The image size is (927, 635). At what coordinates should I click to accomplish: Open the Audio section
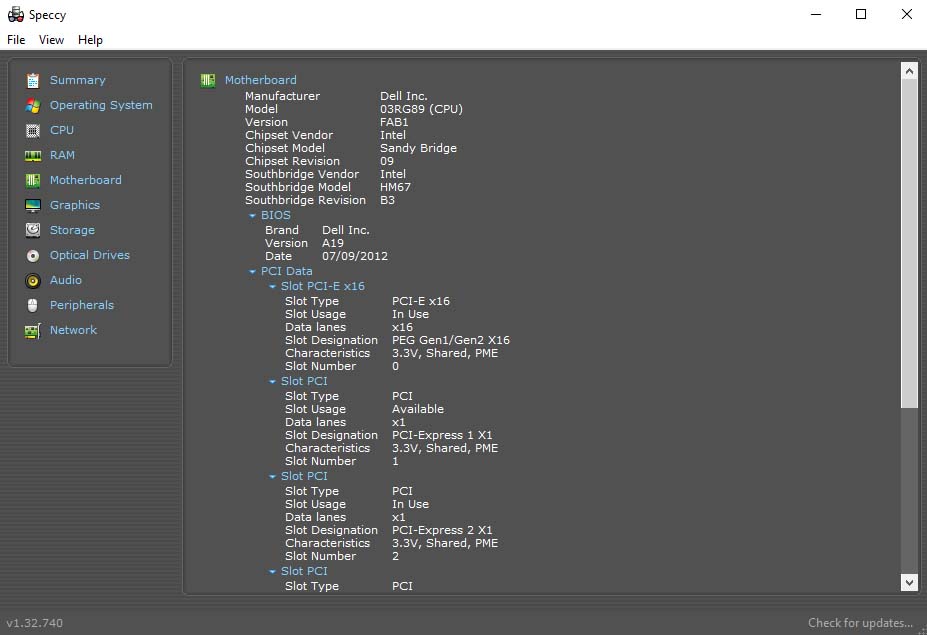[66, 280]
